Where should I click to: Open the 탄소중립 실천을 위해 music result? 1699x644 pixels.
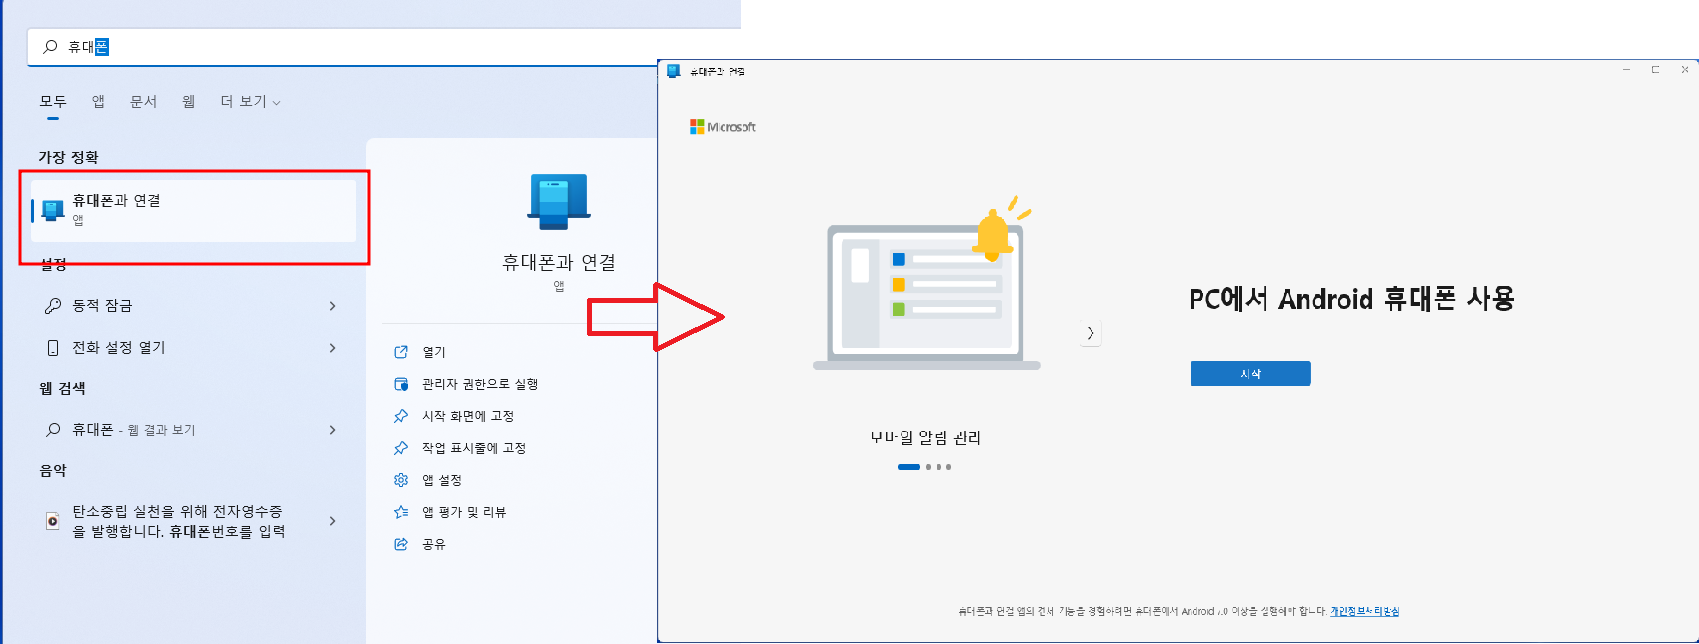point(191,521)
